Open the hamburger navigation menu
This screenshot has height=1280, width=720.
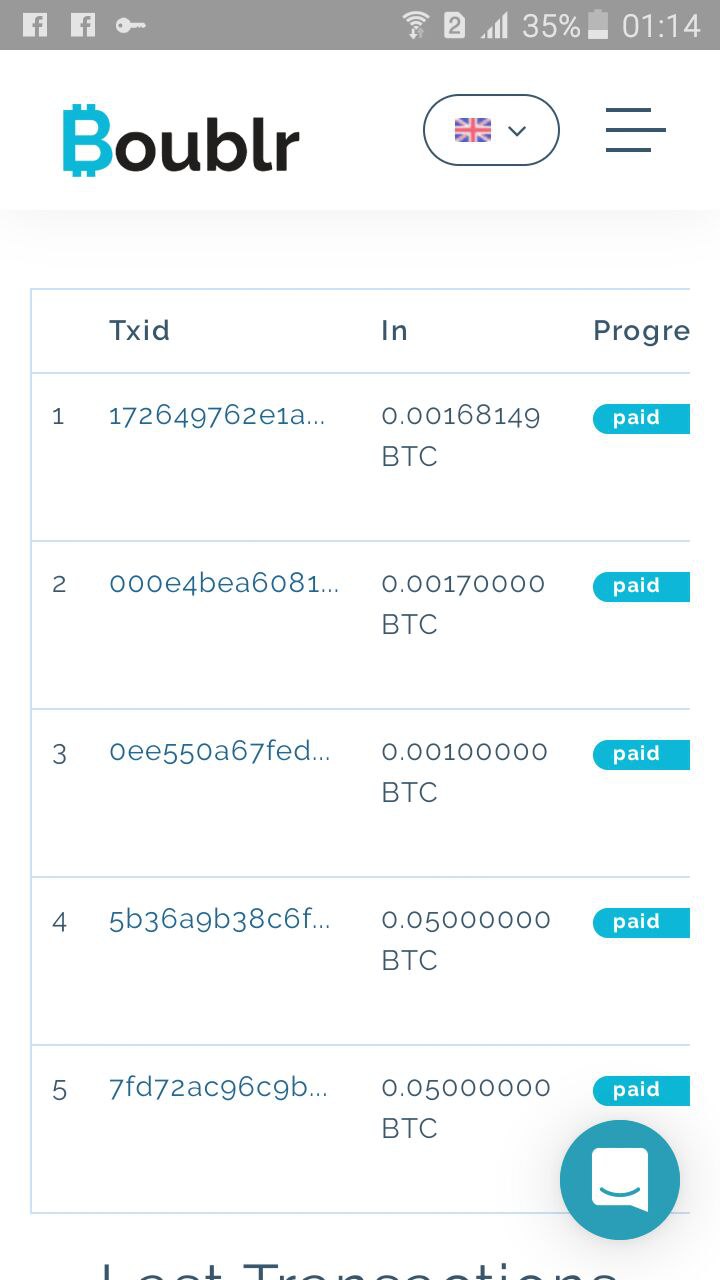635,130
